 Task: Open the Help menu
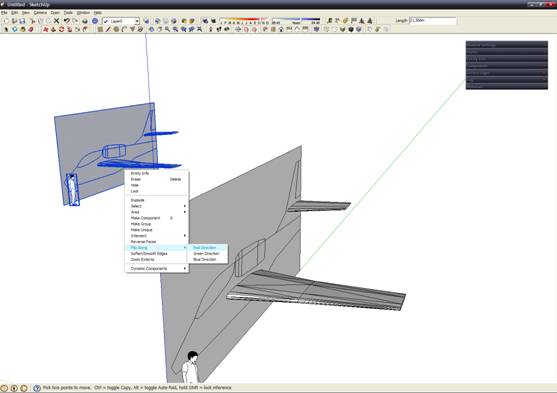(x=97, y=12)
